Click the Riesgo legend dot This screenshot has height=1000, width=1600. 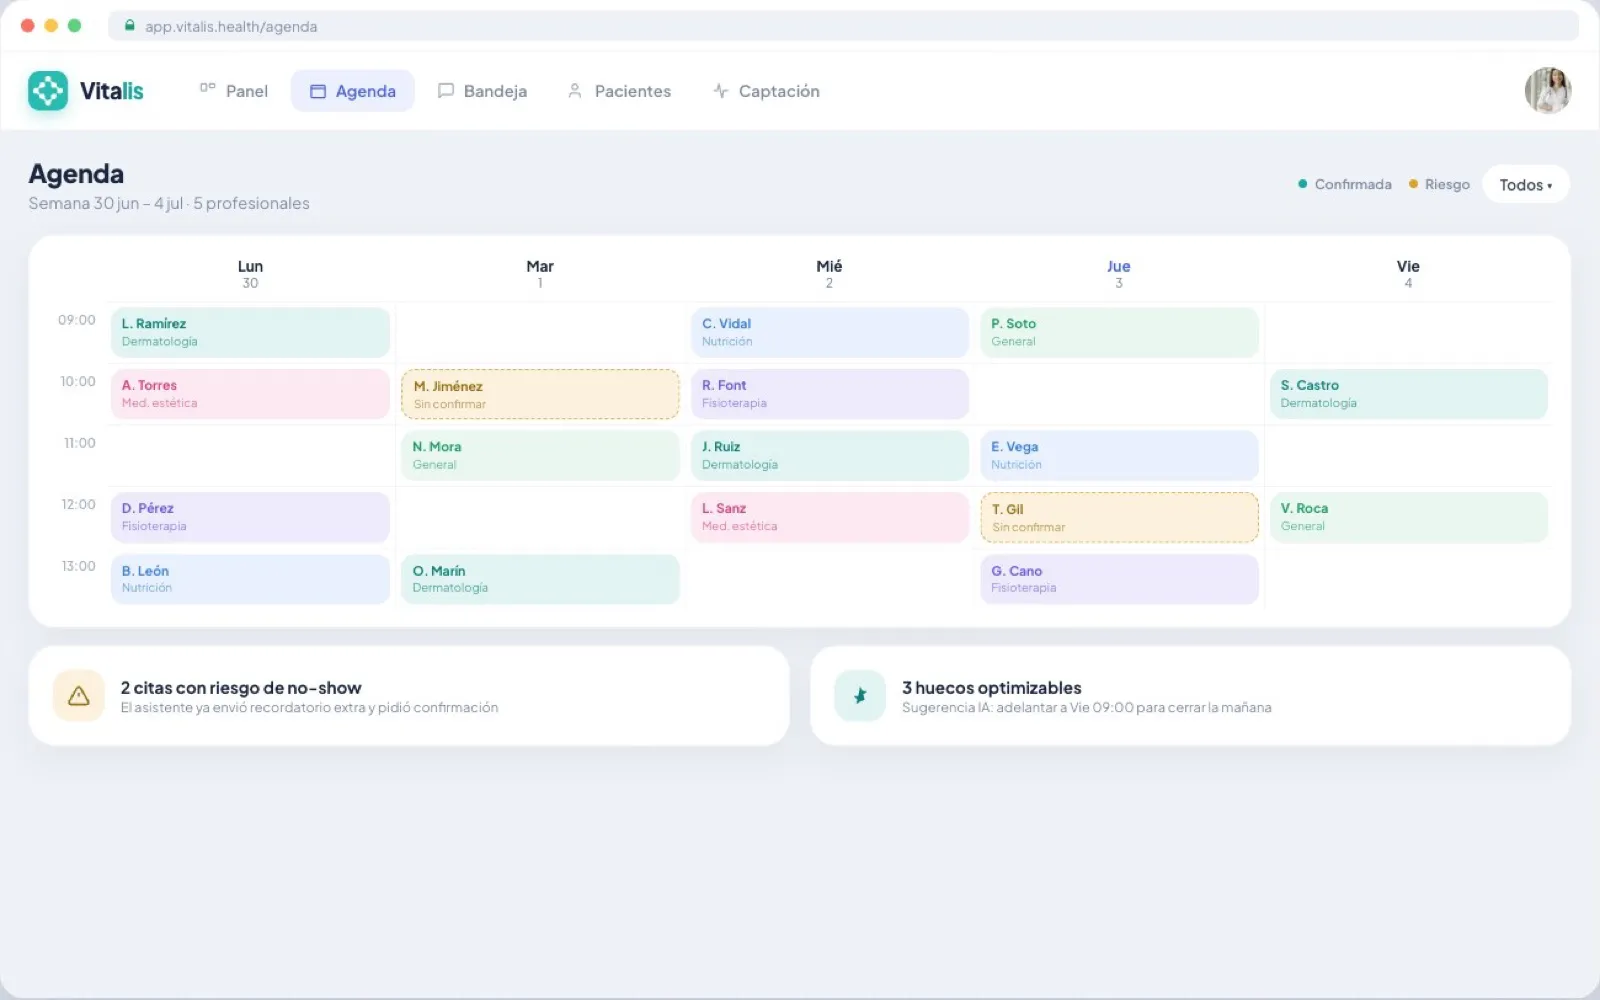pos(1413,184)
